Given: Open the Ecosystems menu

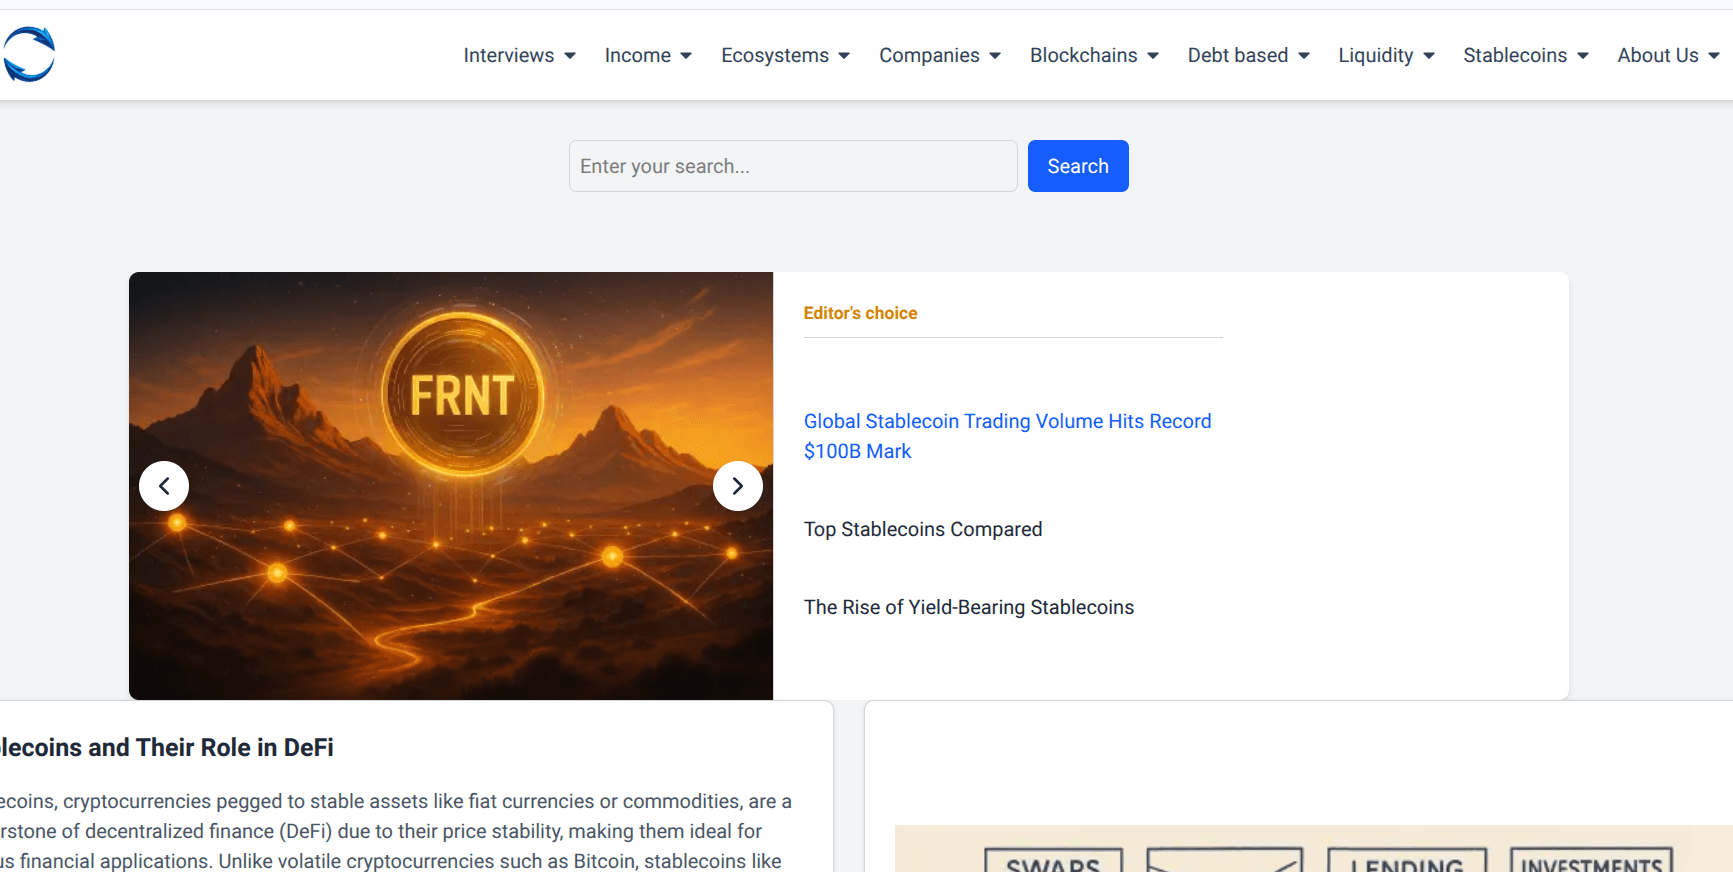Looking at the screenshot, I should click(x=785, y=55).
